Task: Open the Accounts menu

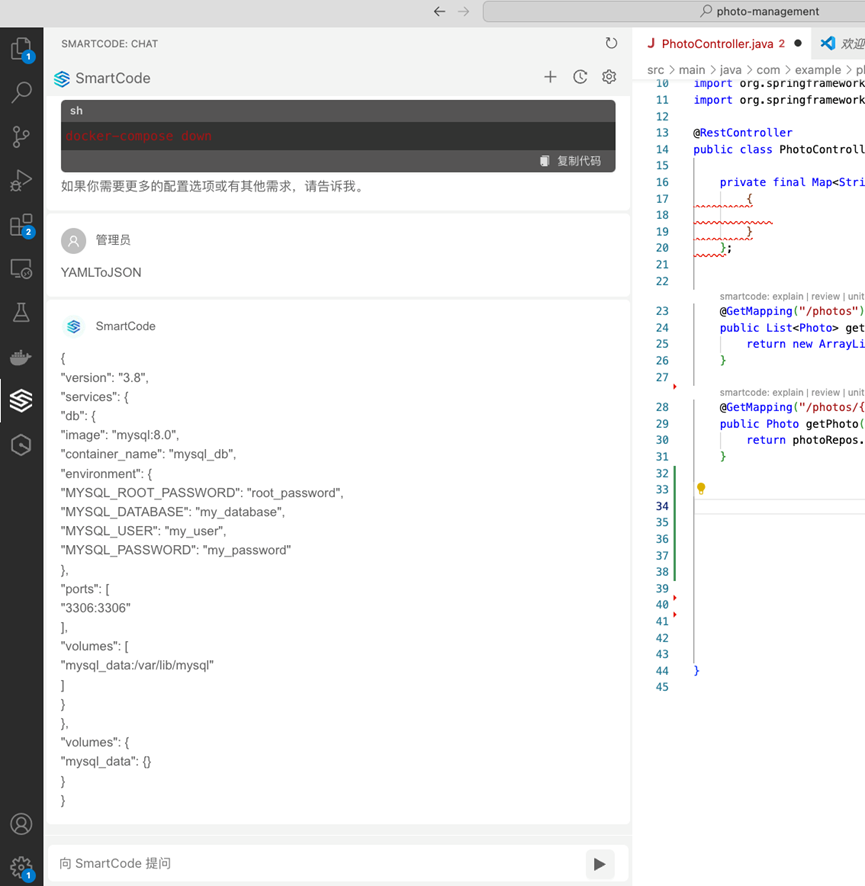Action: click(x=21, y=824)
